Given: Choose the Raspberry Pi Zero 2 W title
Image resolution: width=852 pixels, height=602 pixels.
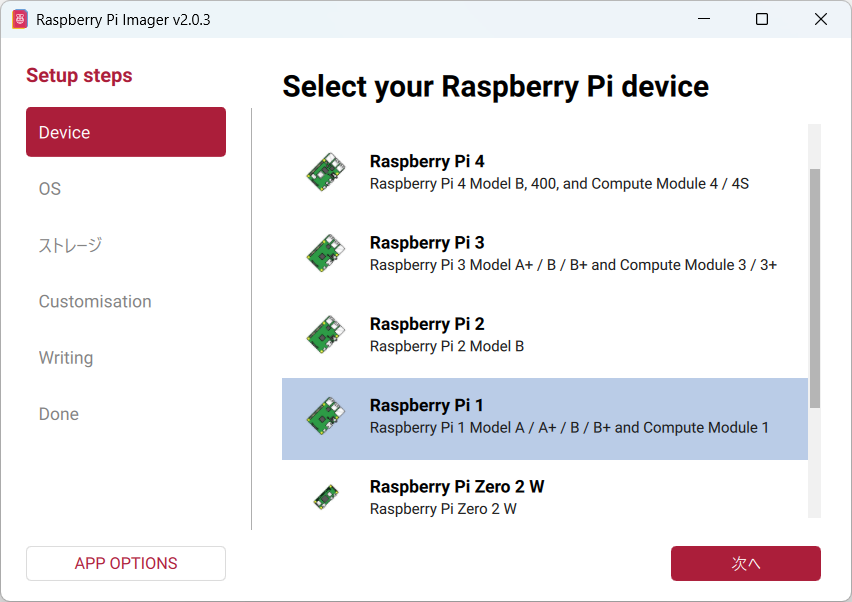Looking at the screenshot, I should (x=457, y=486).
